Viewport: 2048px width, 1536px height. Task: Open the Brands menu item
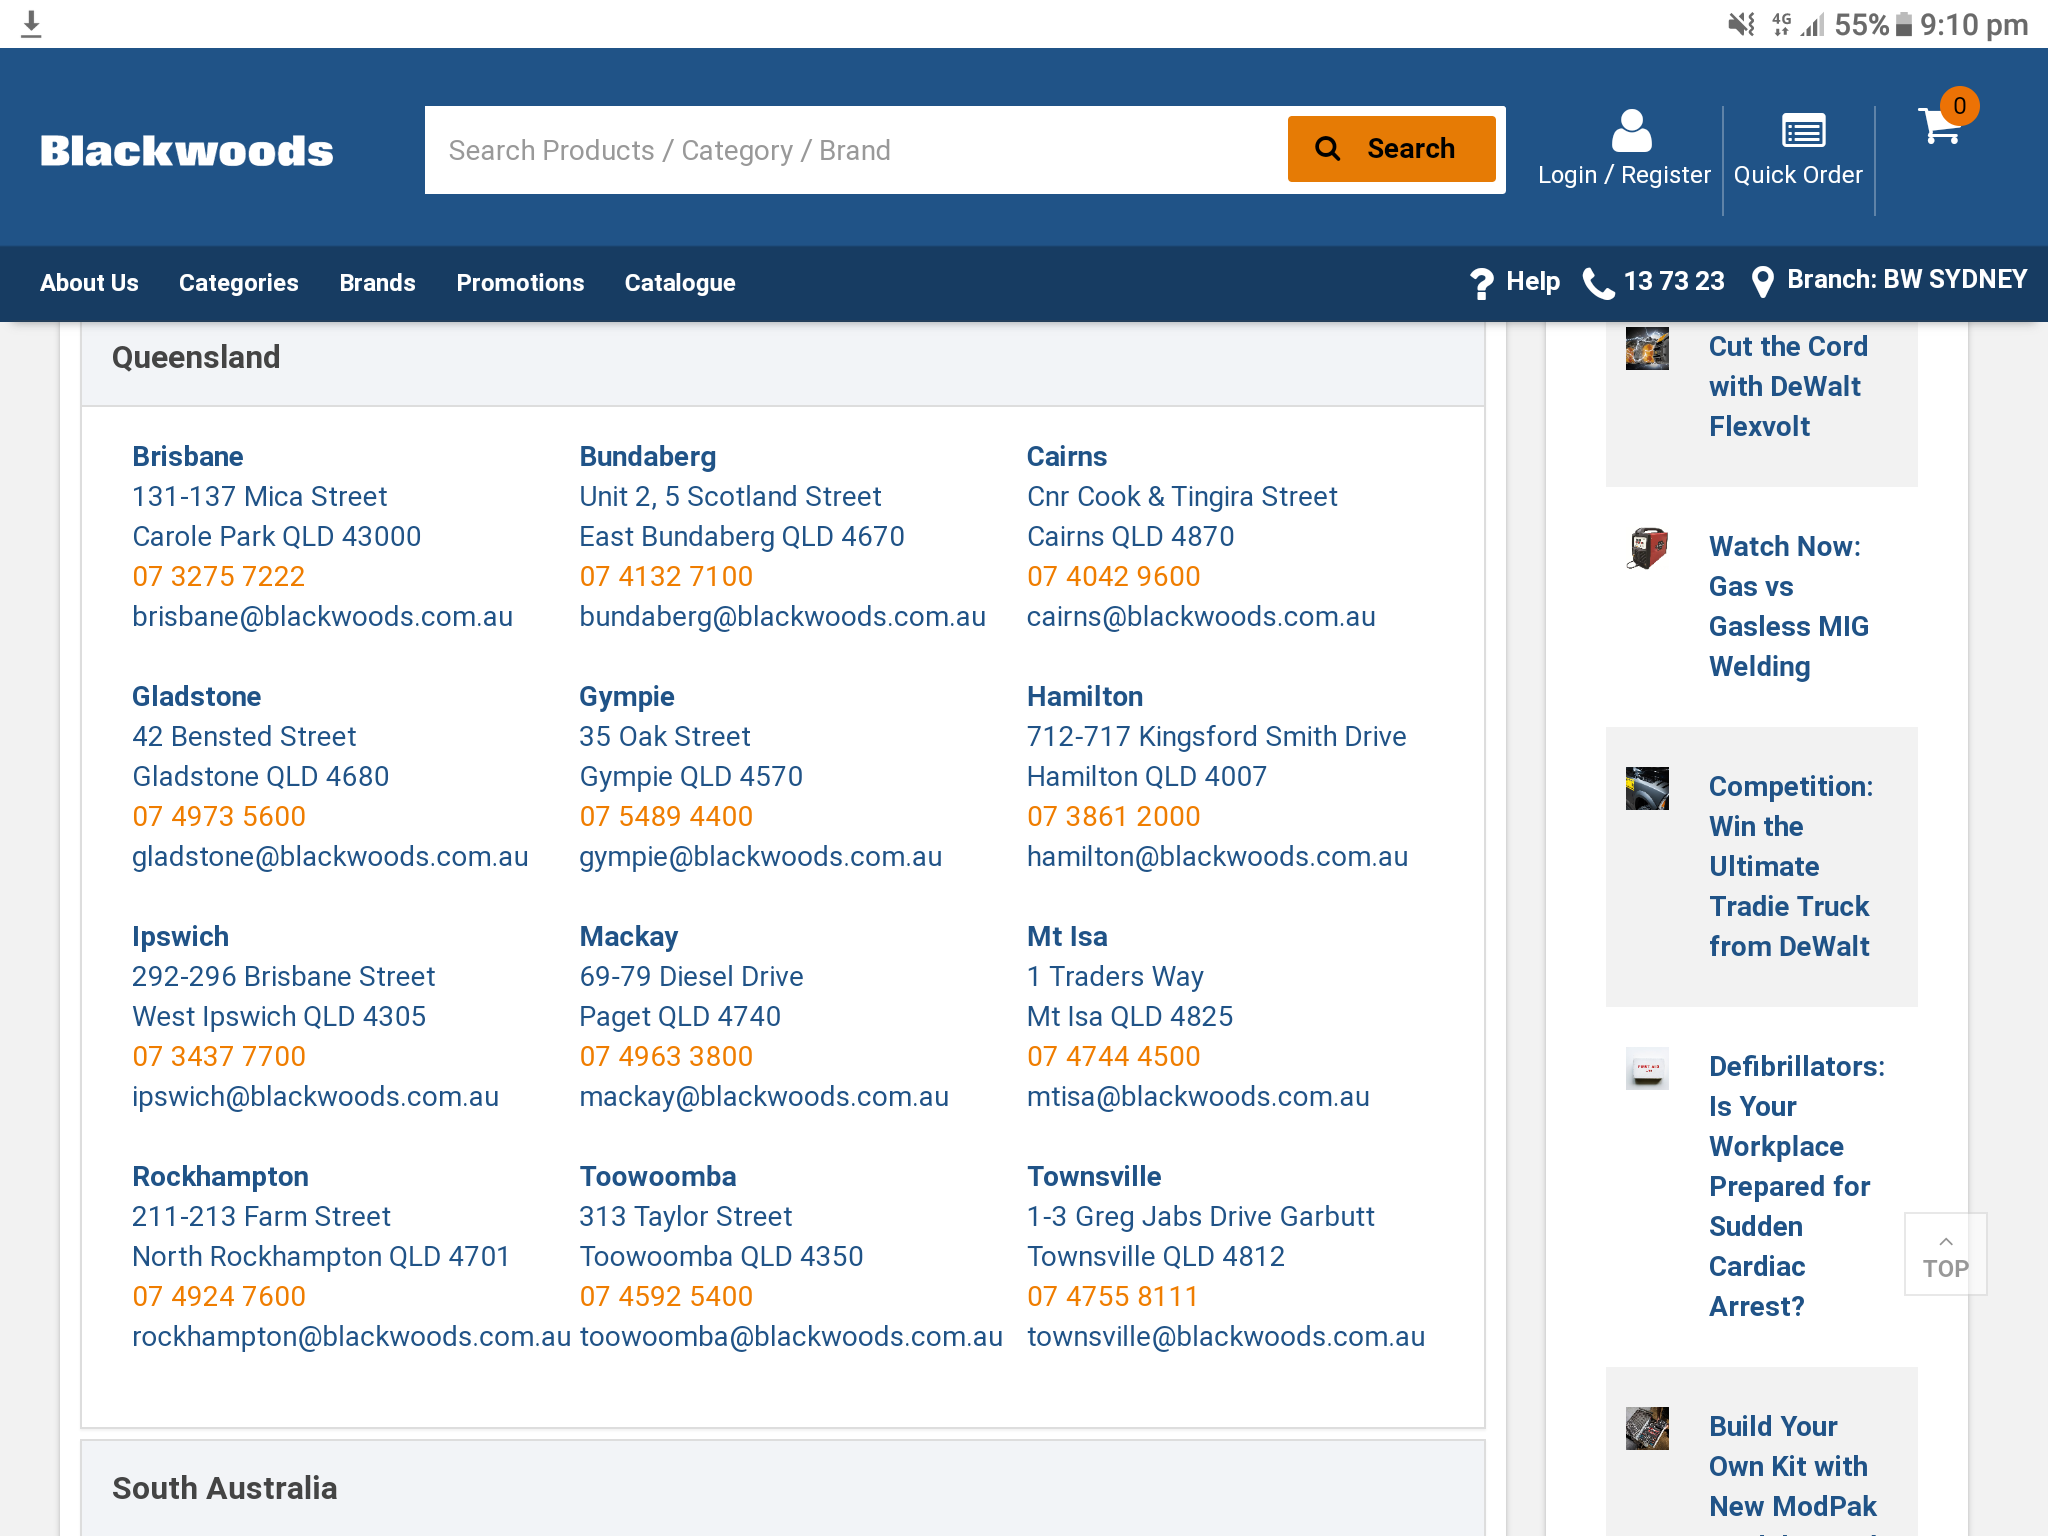coord(377,283)
